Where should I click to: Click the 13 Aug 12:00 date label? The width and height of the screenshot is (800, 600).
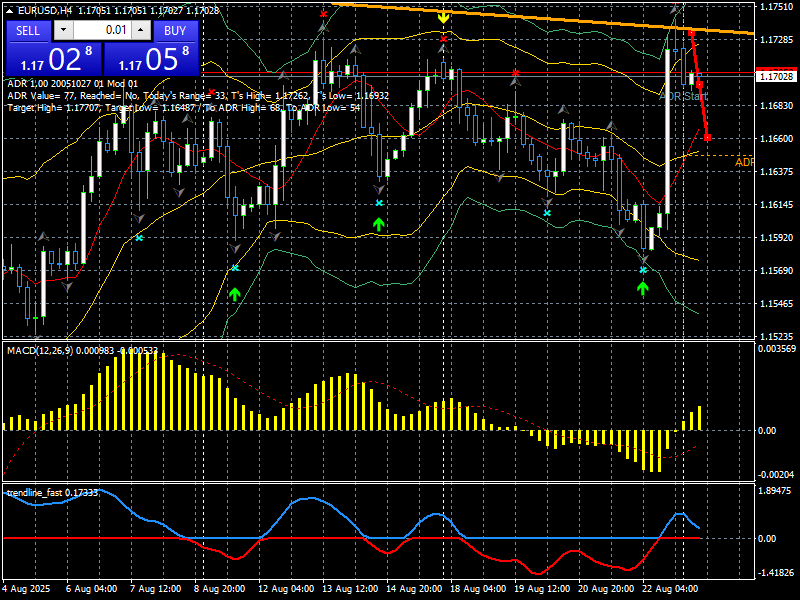coord(350,589)
